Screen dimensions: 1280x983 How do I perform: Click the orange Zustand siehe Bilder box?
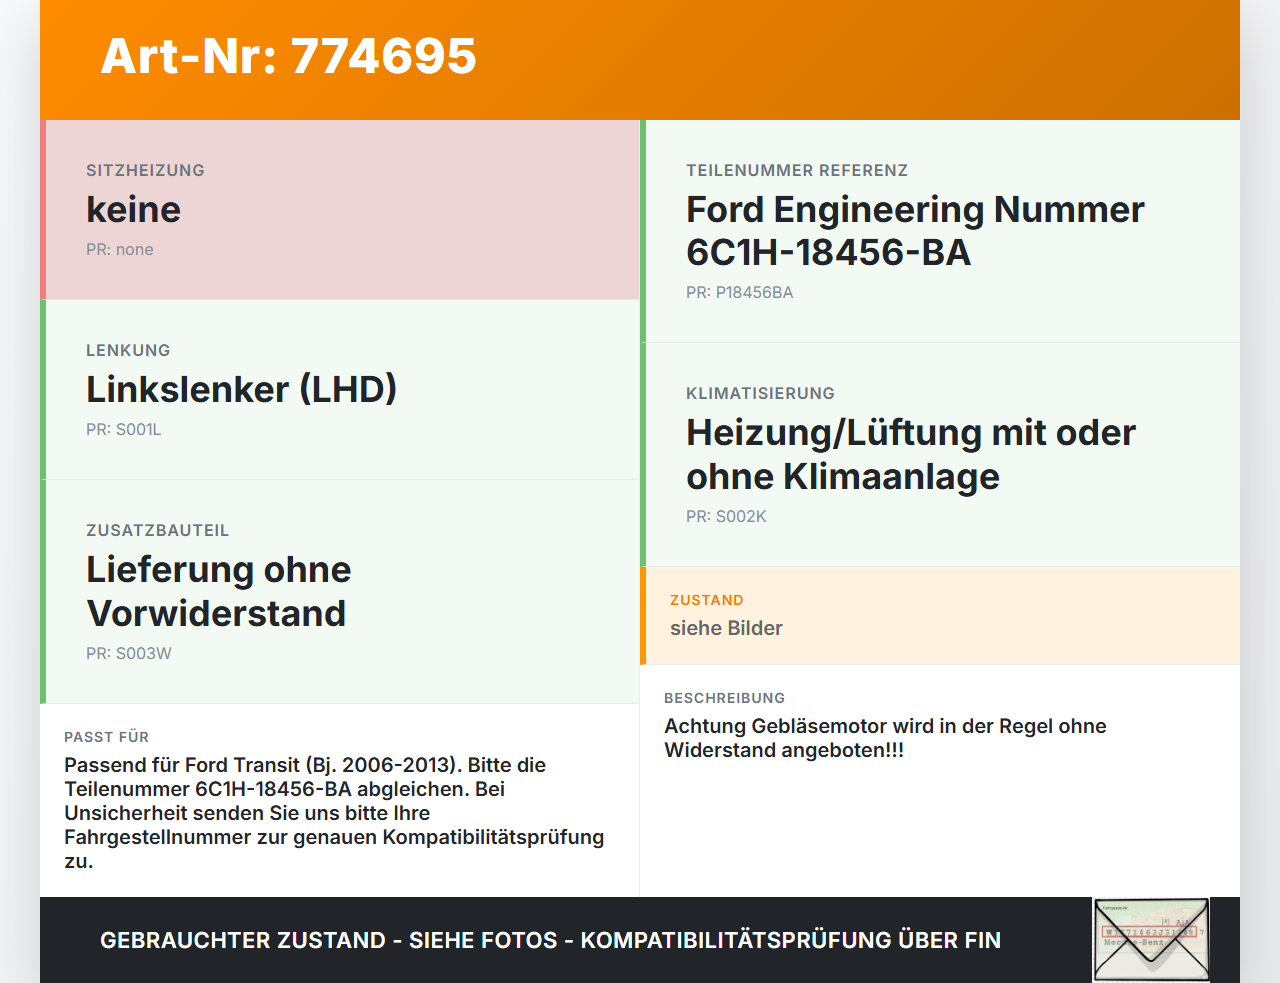point(940,616)
